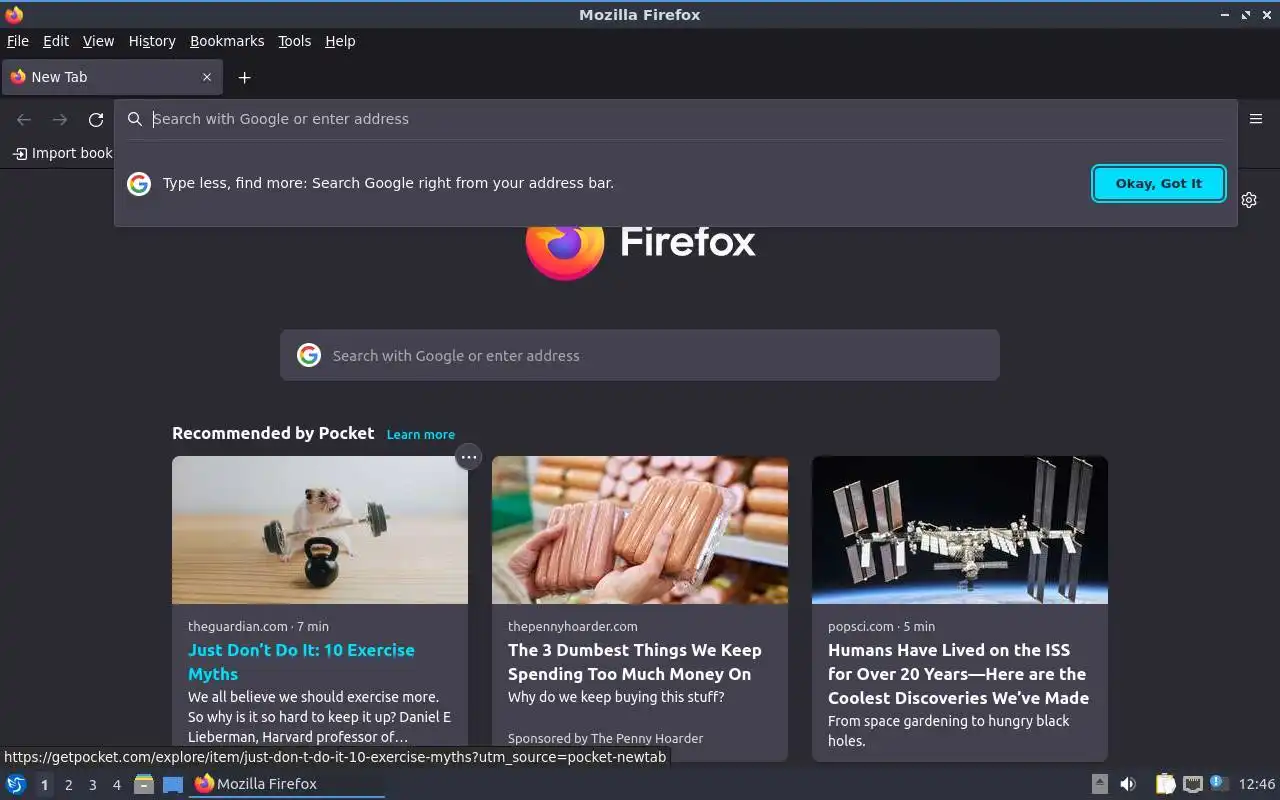The image size is (1280, 800).
Task: Click the Firefox icon in title bar
Action: tap(14, 15)
